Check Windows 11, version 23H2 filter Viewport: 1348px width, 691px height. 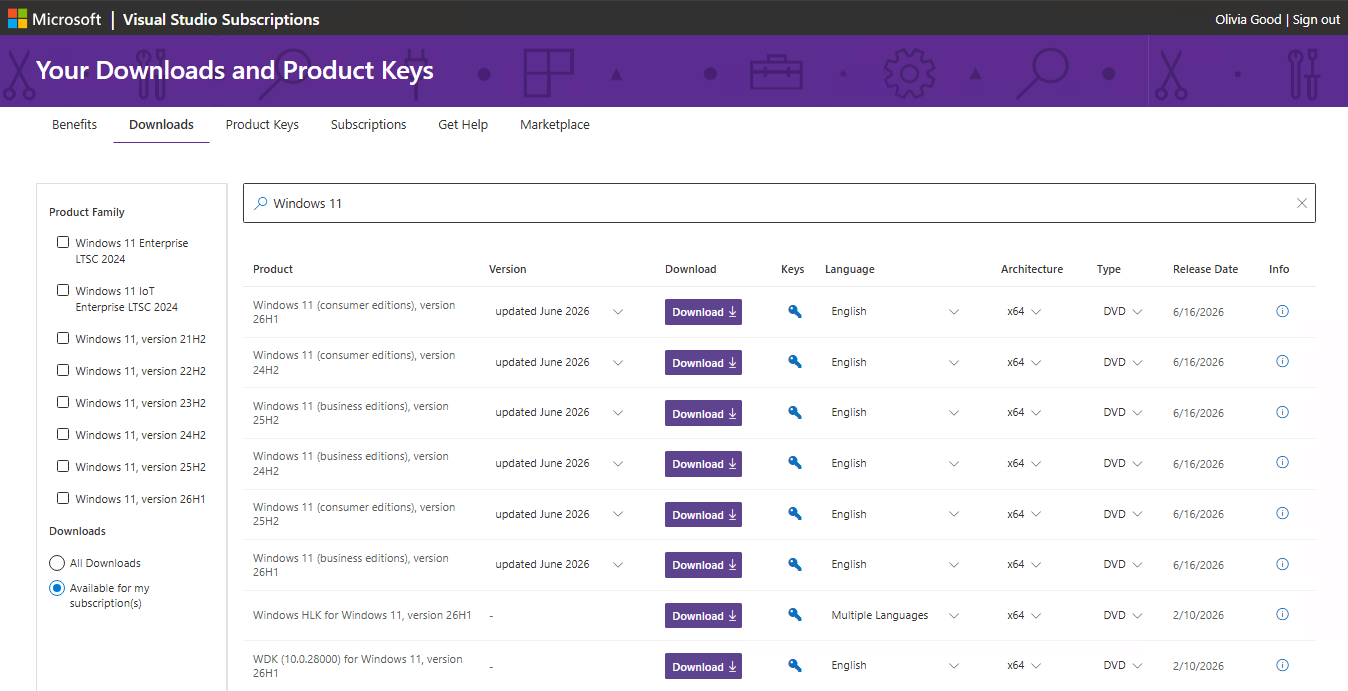63,402
